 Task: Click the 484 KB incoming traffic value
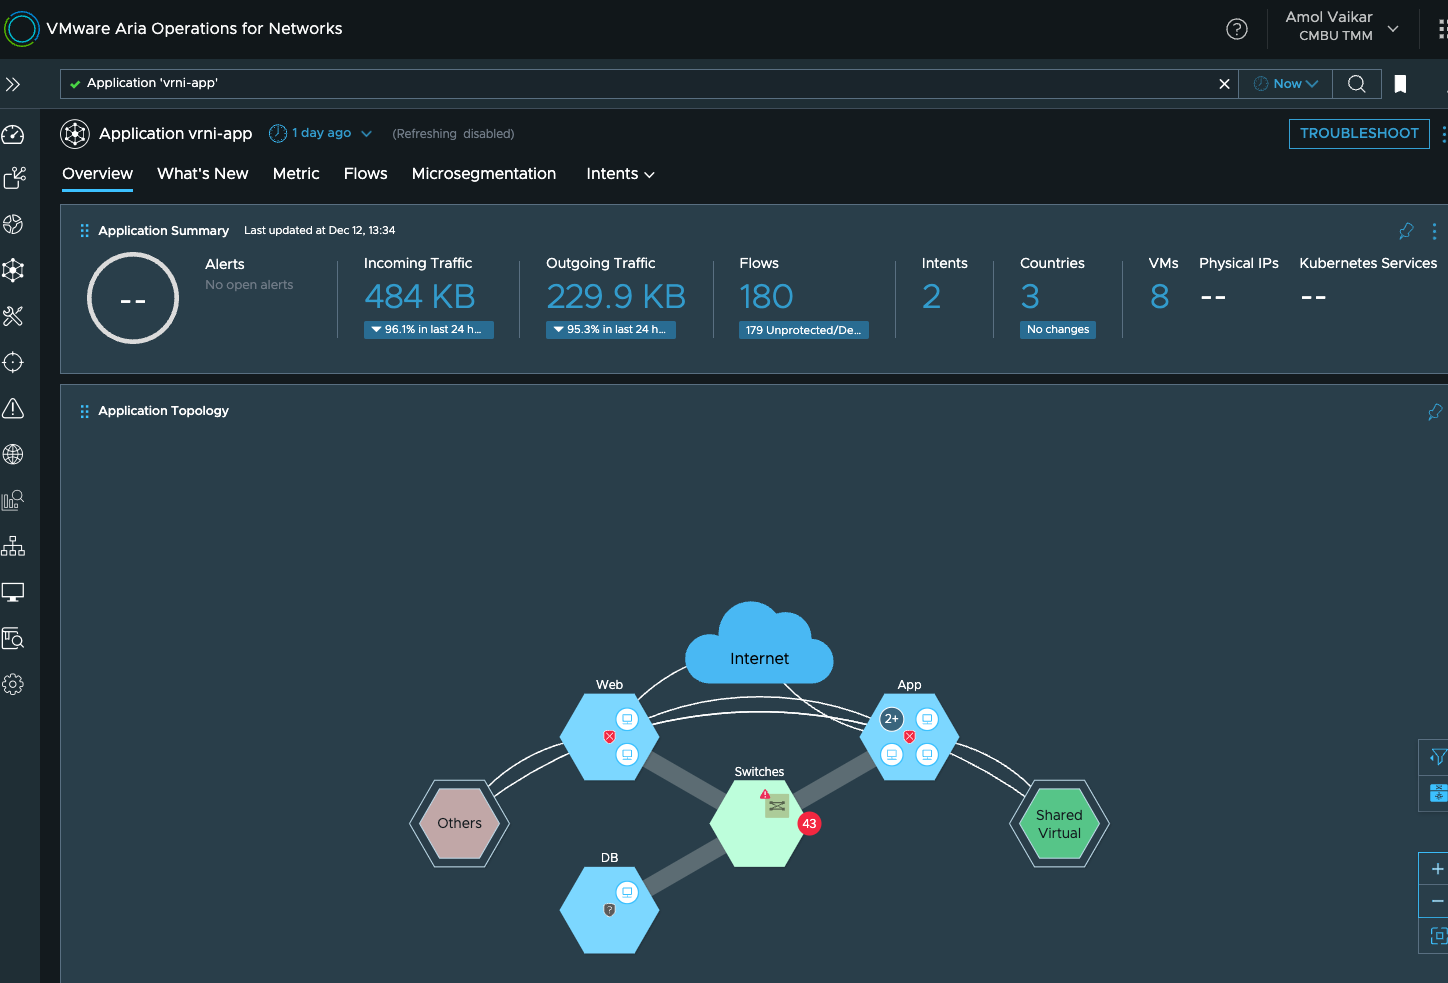(x=420, y=296)
